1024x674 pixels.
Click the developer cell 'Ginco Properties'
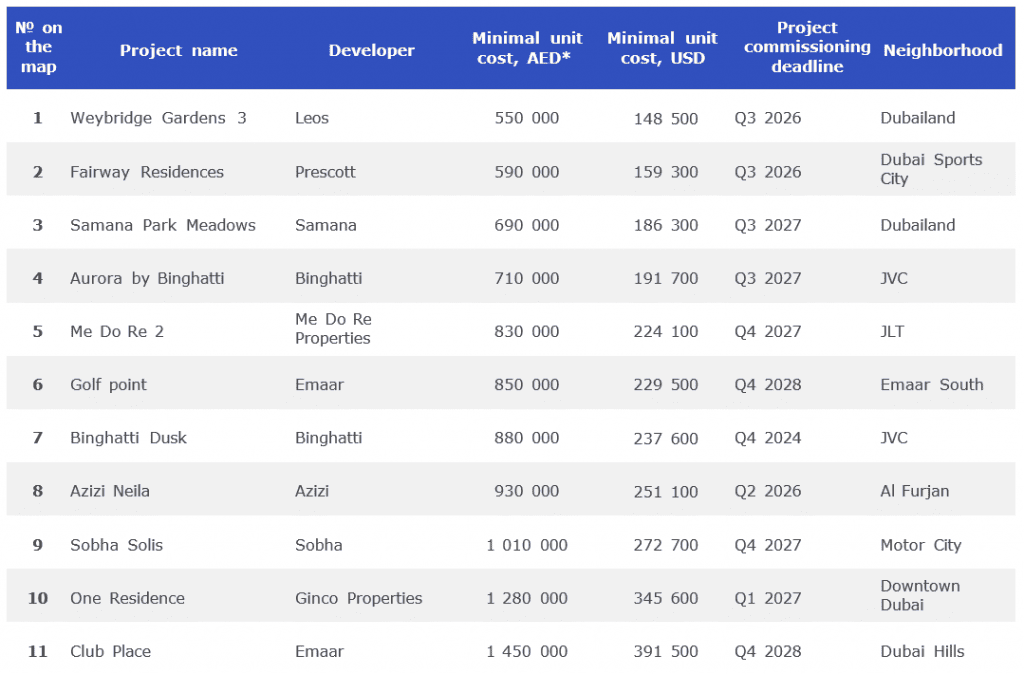pyautogui.click(x=359, y=598)
